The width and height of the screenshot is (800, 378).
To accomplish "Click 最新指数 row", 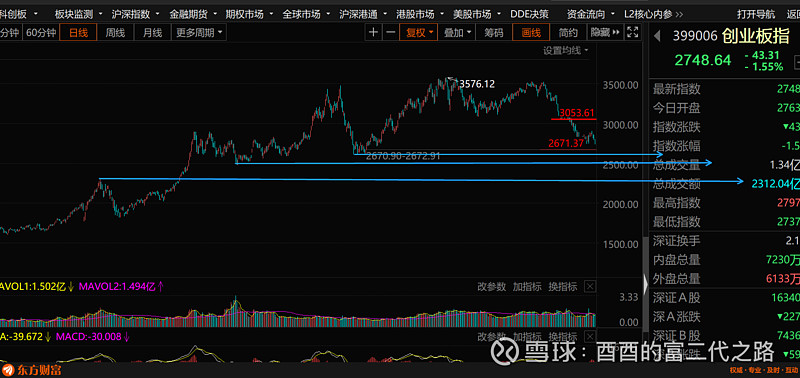I will 726,89.
